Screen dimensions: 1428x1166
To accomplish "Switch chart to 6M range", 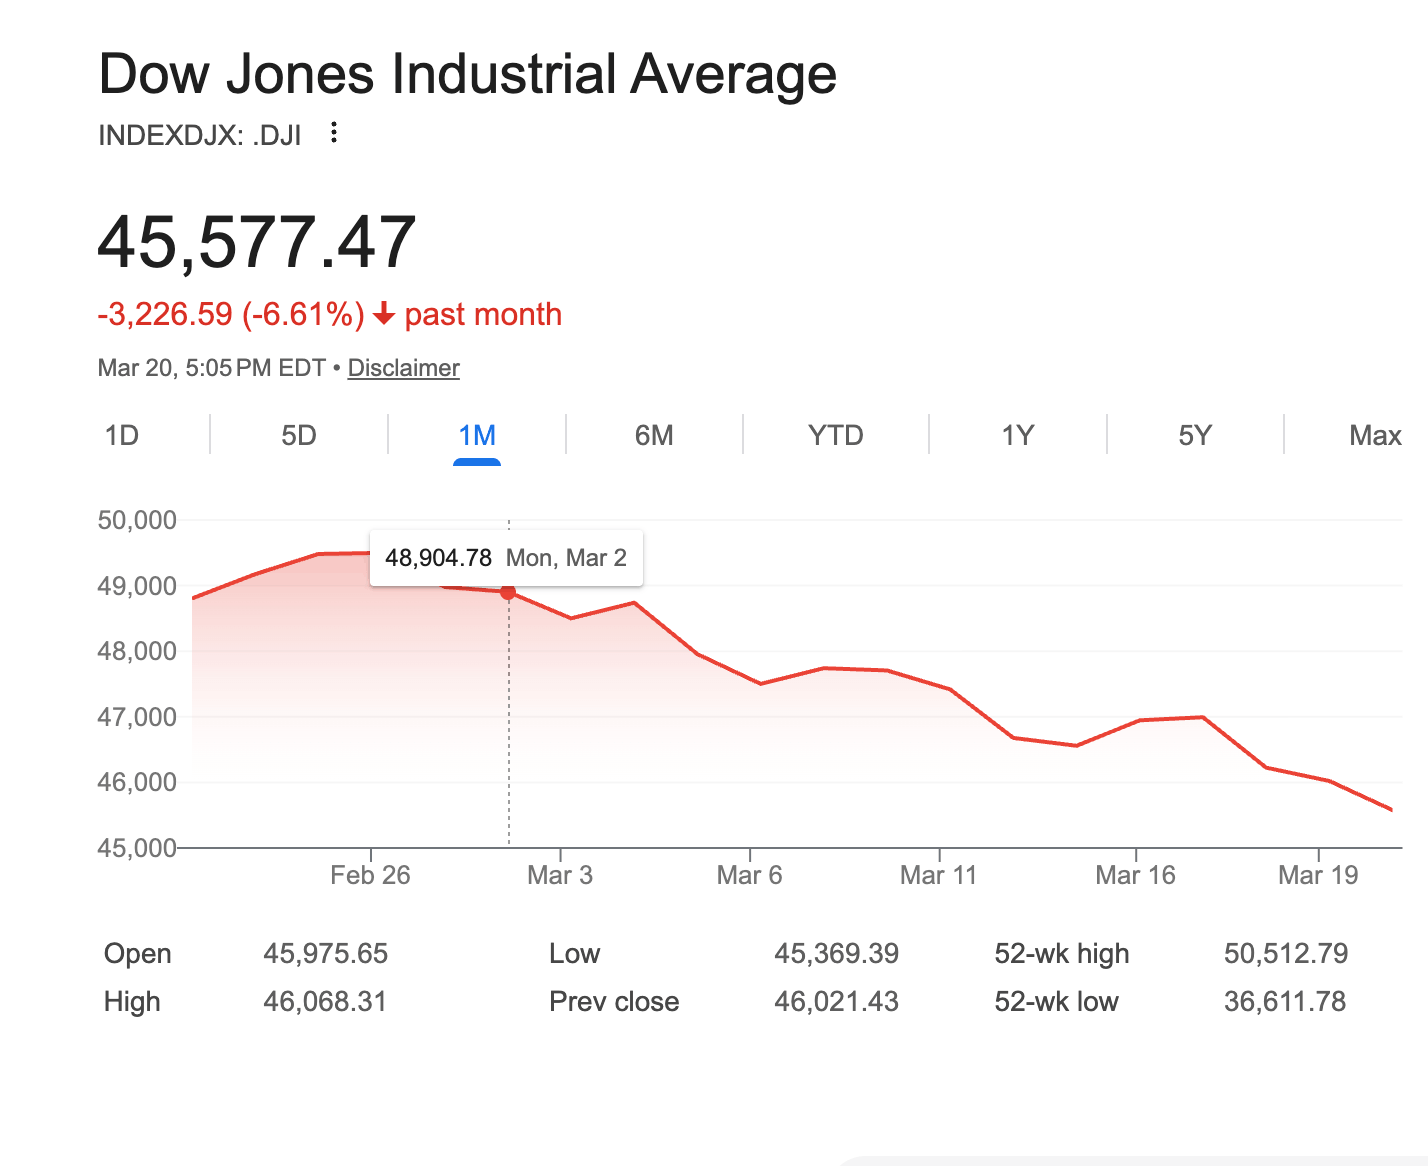I will tap(654, 436).
